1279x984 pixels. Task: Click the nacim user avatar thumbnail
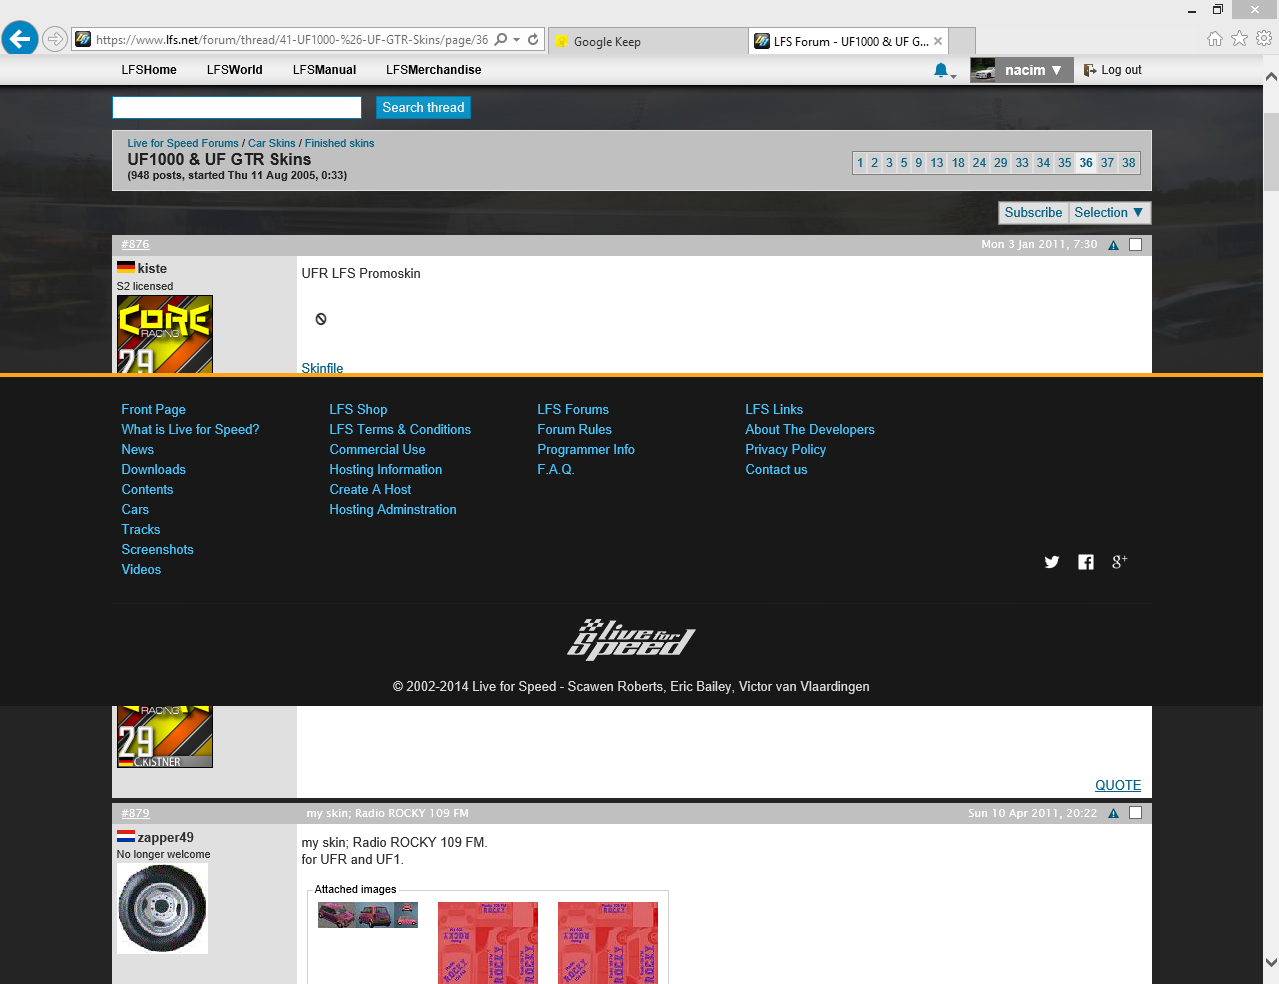[x=984, y=70]
